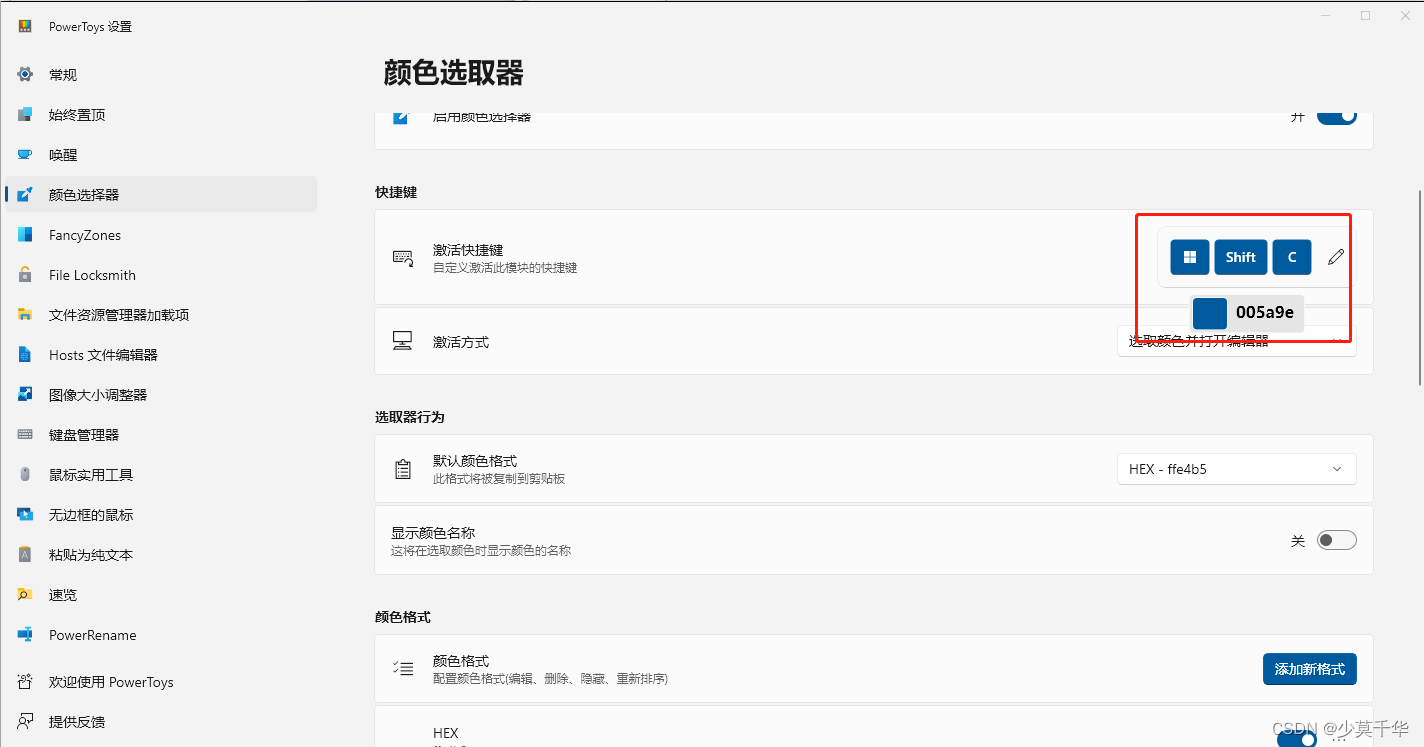1424x747 pixels.
Task: Open File Locksmith settings
Action: (161, 275)
